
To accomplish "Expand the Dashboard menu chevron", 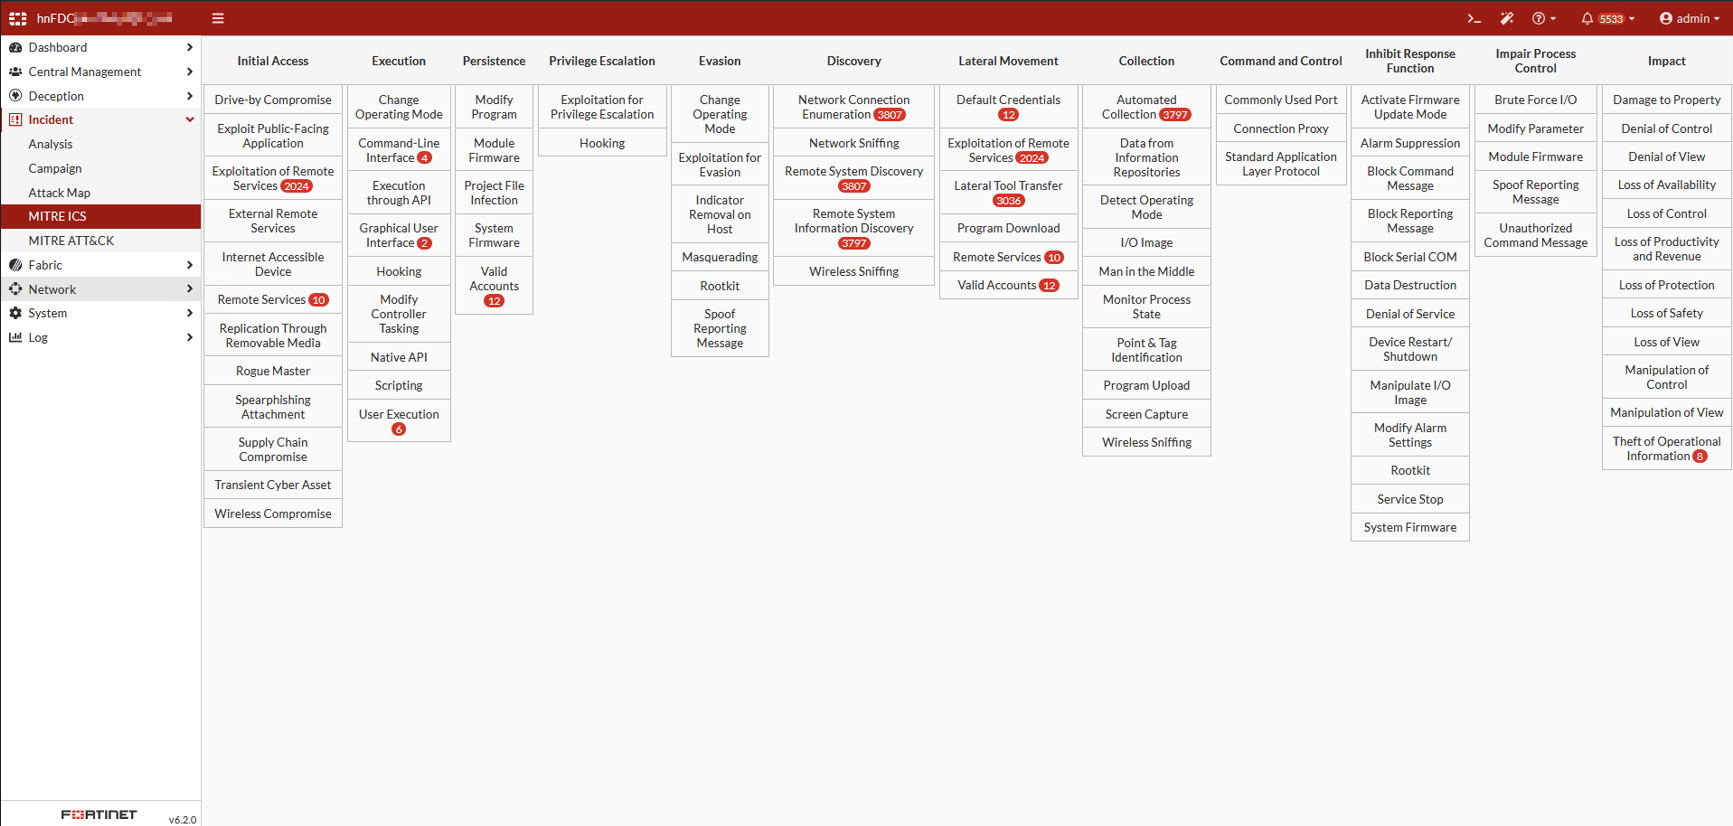I will (189, 47).
